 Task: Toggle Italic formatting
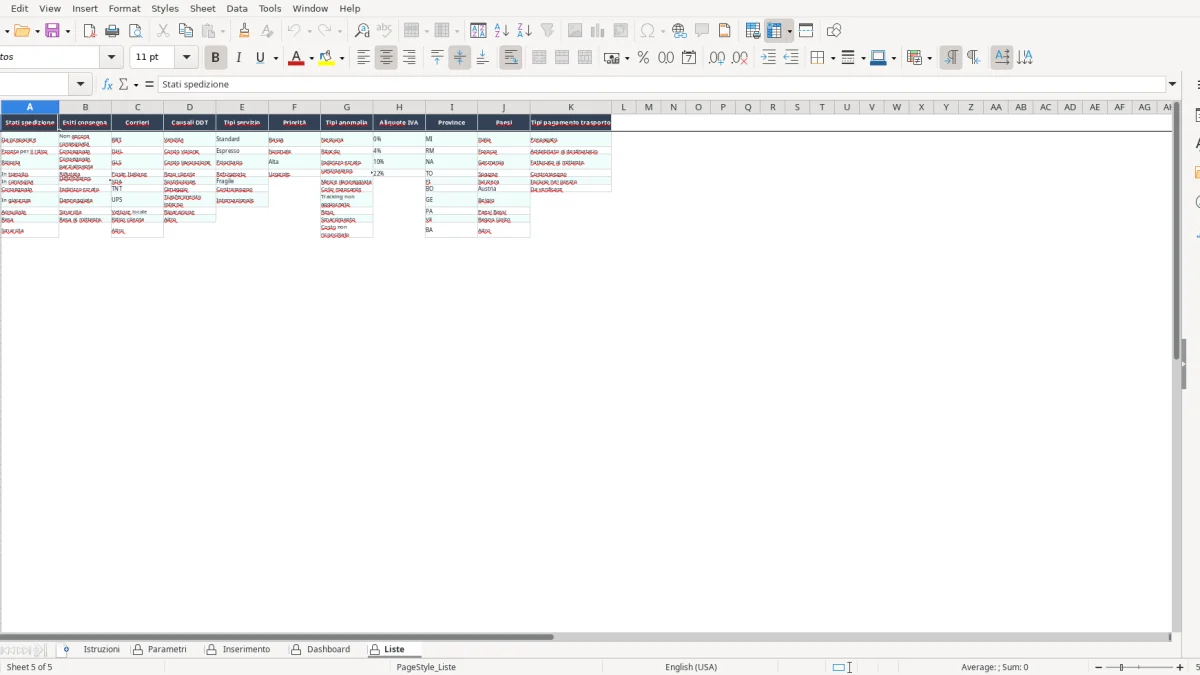[238, 58]
